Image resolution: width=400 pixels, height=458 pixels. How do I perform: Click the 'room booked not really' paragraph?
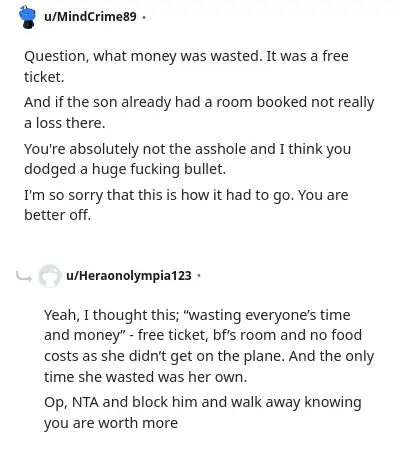pyautogui.click(x=199, y=112)
